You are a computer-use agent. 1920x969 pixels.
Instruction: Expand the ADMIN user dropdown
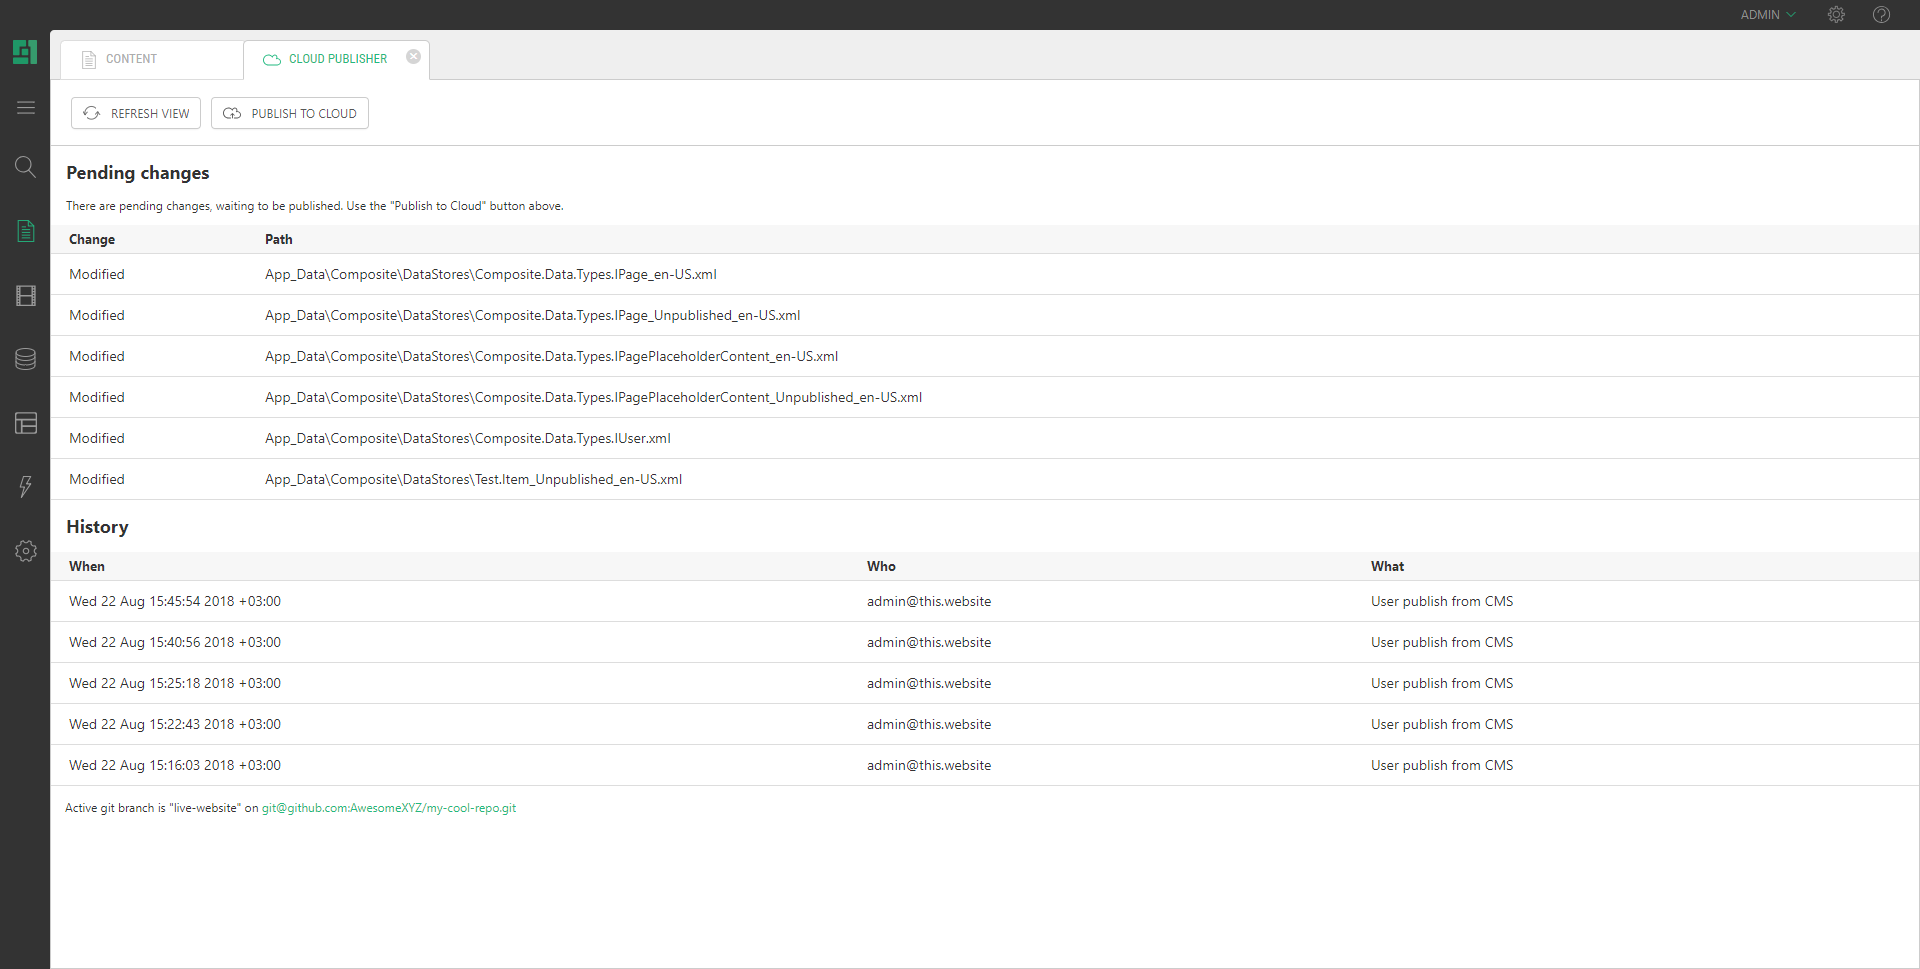(x=1767, y=15)
